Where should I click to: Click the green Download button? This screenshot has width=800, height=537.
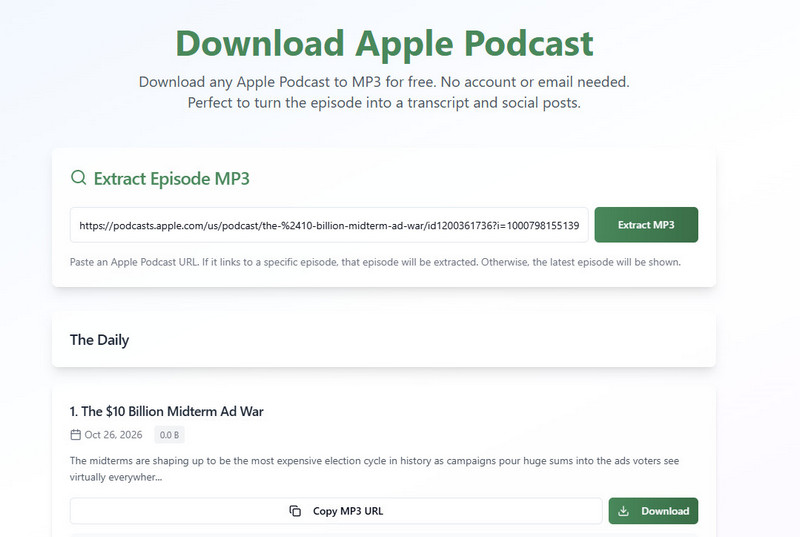[x=653, y=511]
